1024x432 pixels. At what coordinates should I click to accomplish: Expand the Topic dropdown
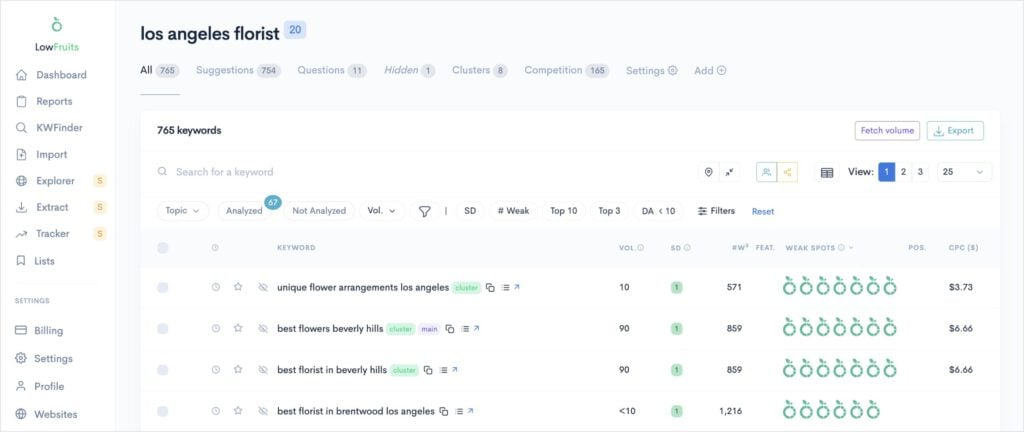tap(183, 211)
